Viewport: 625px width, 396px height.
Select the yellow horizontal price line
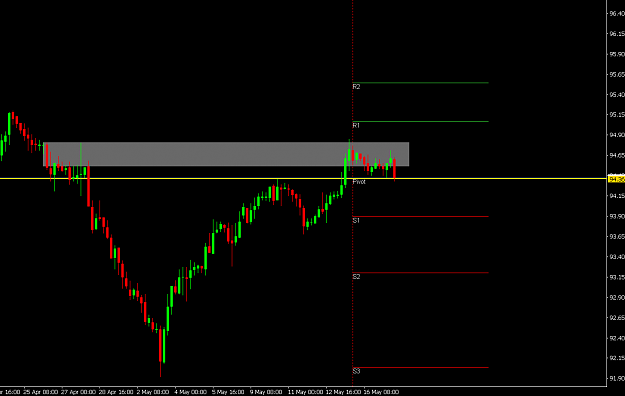[303, 178]
